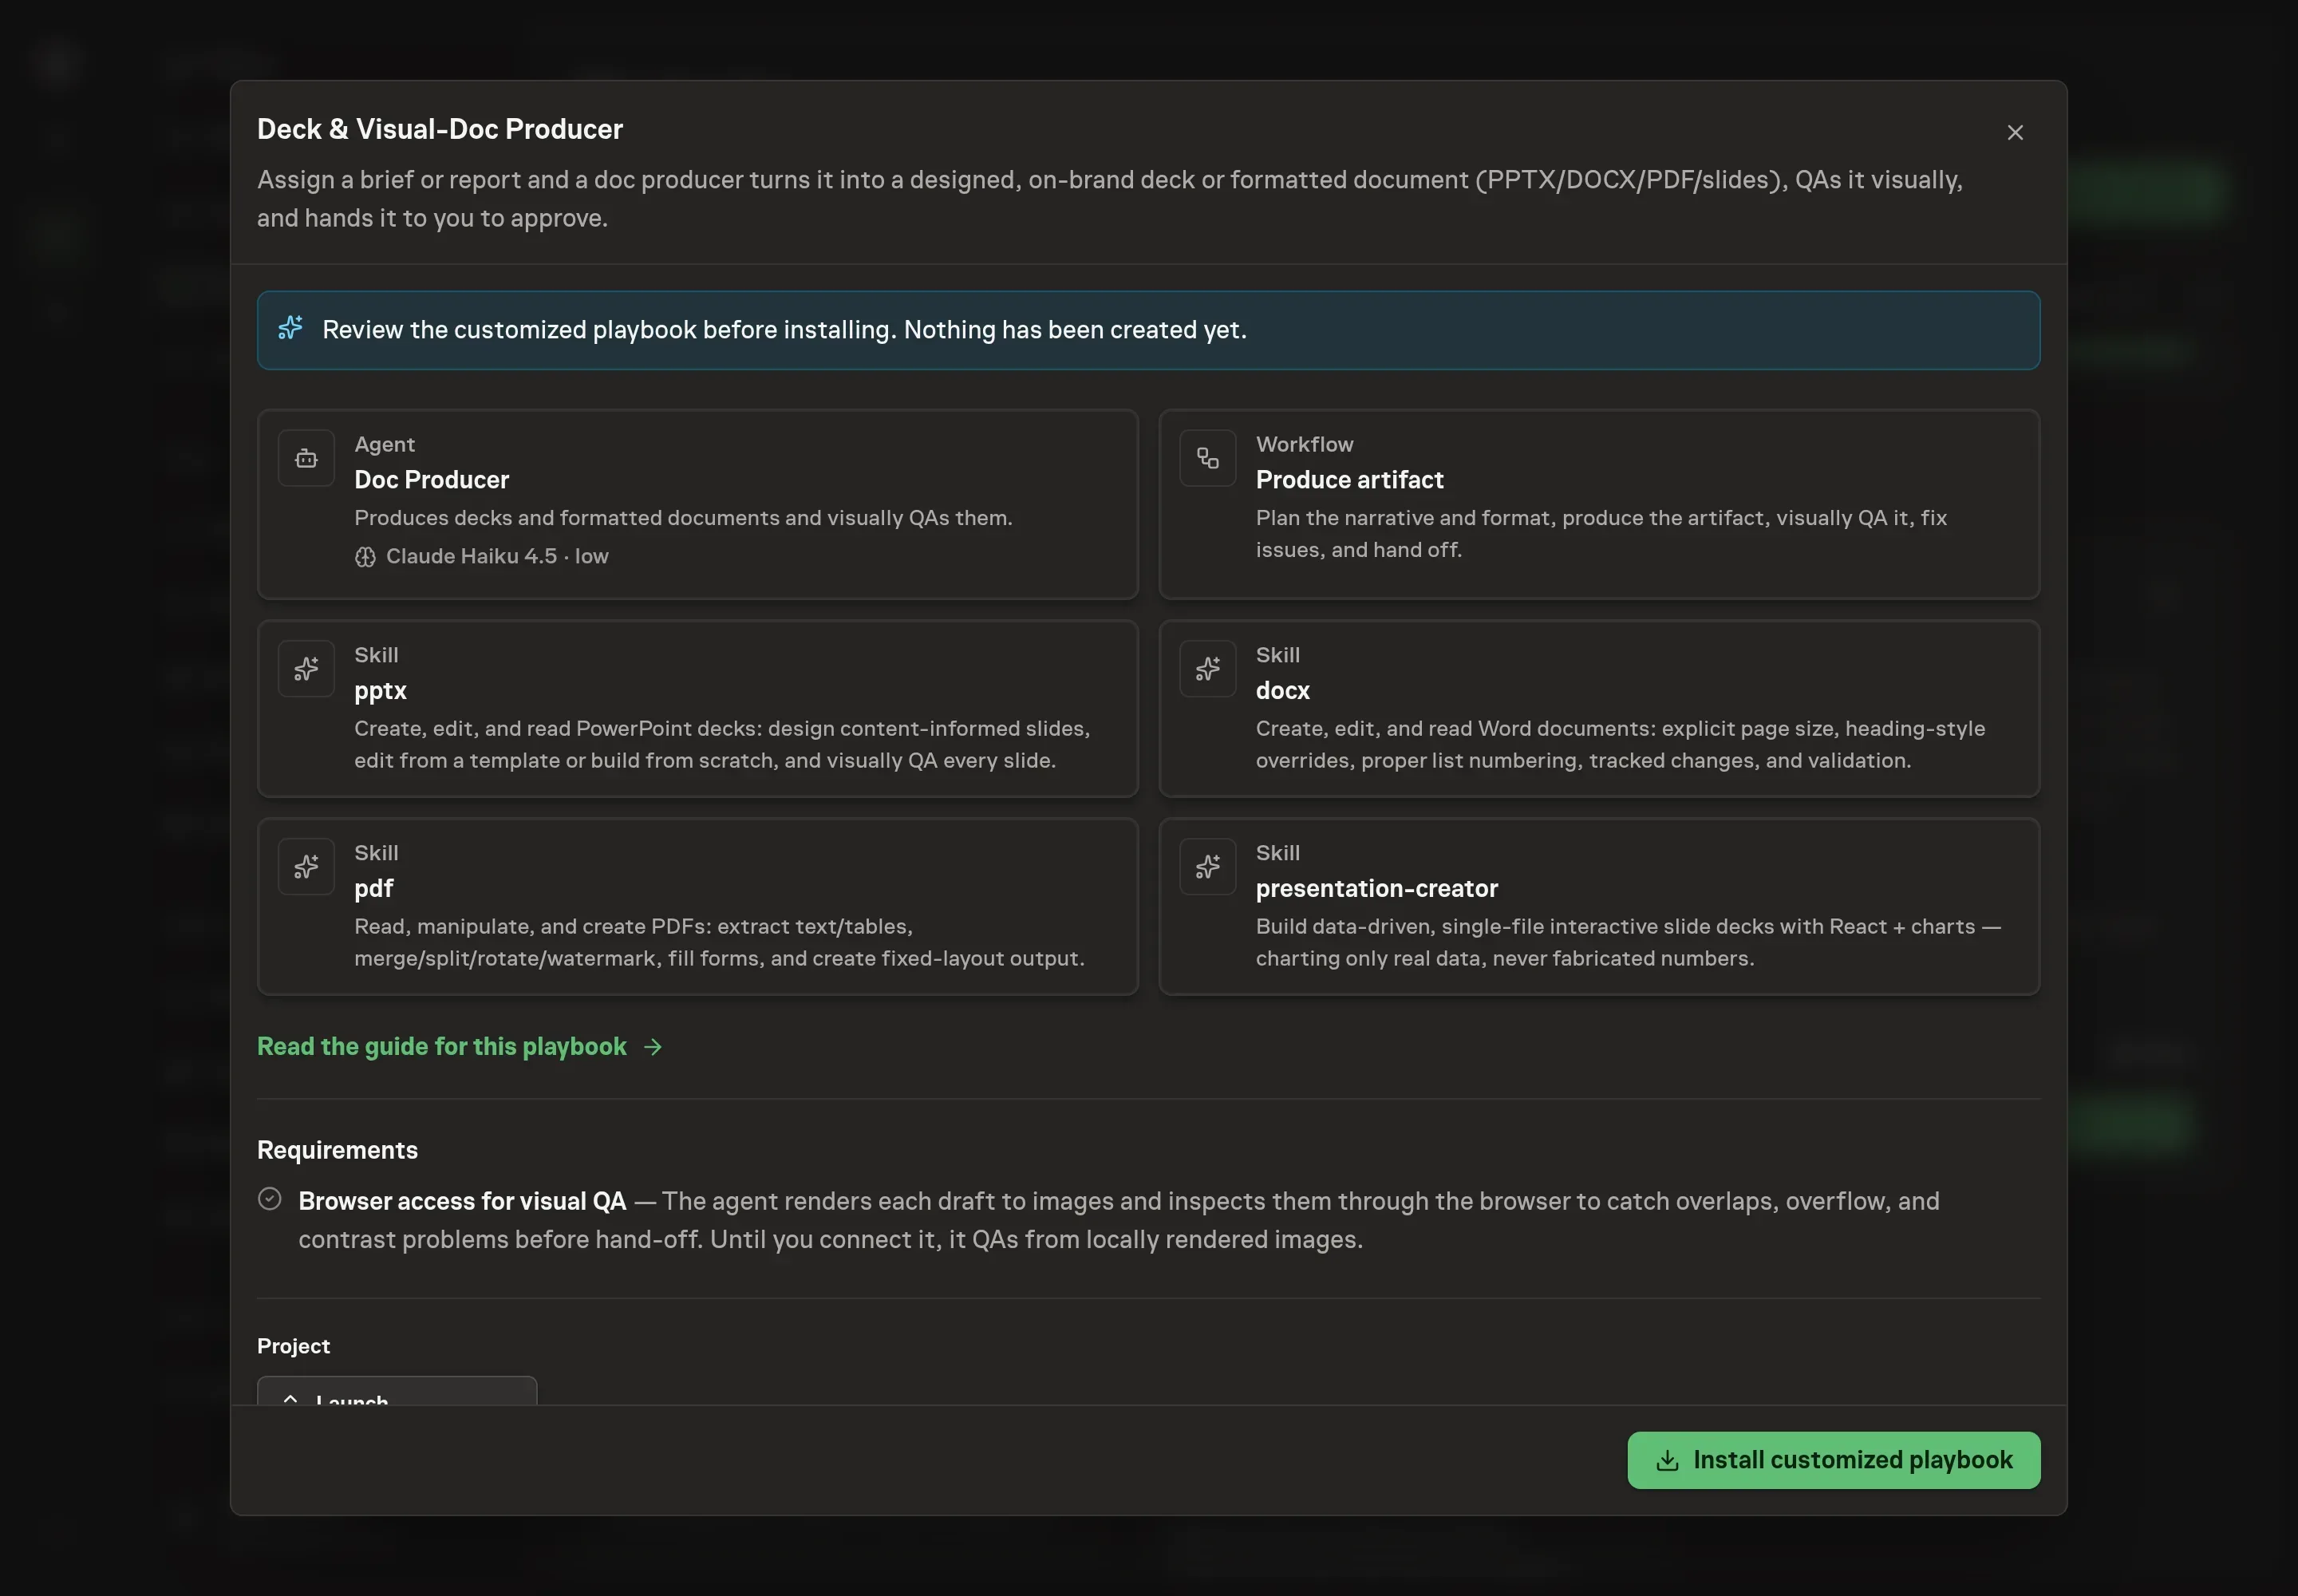Viewport: 2298px width, 1596px height.
Task: Click the Requirements heading
Action: click(x=337, y=1150)
